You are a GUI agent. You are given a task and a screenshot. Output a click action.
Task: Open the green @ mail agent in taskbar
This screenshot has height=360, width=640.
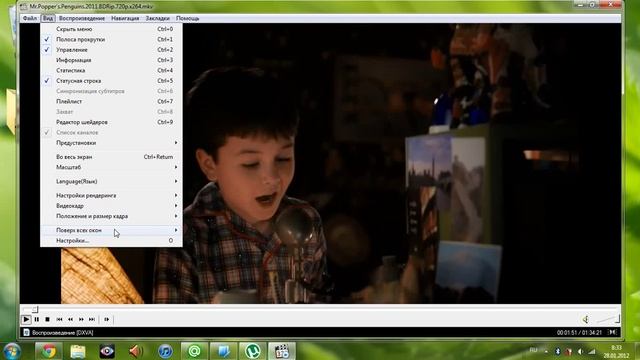194,351
